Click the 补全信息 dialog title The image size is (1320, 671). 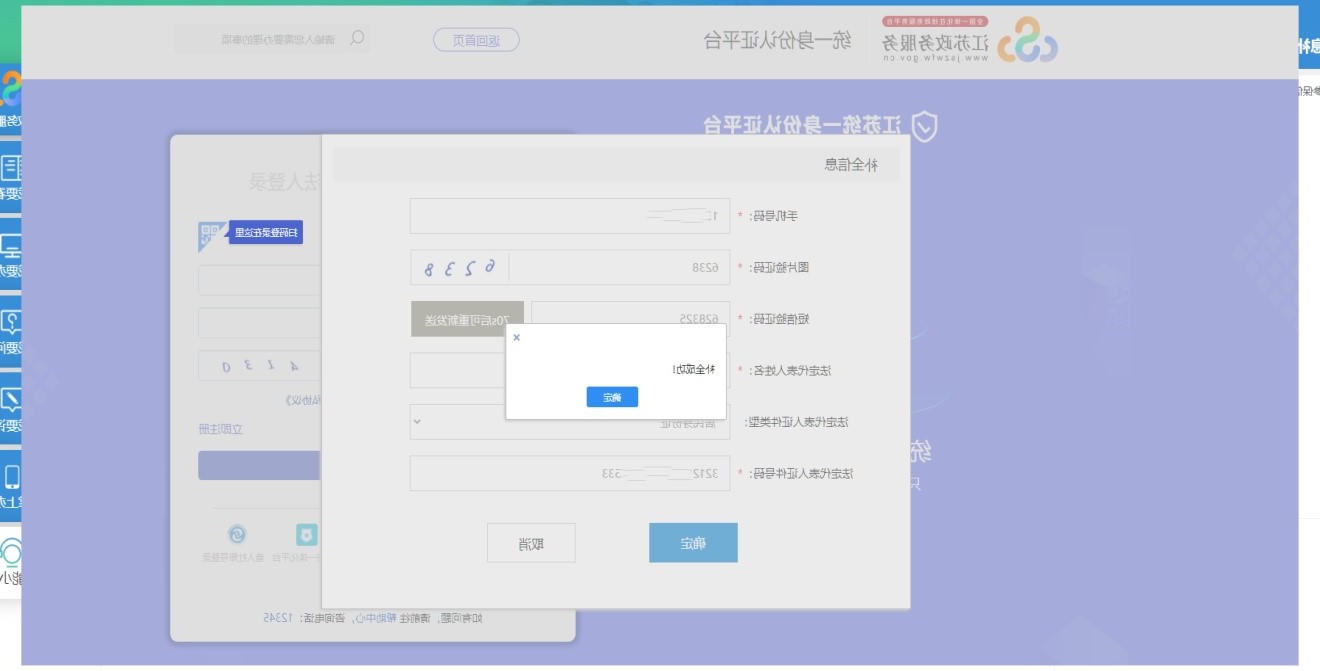tap(851, 165)
